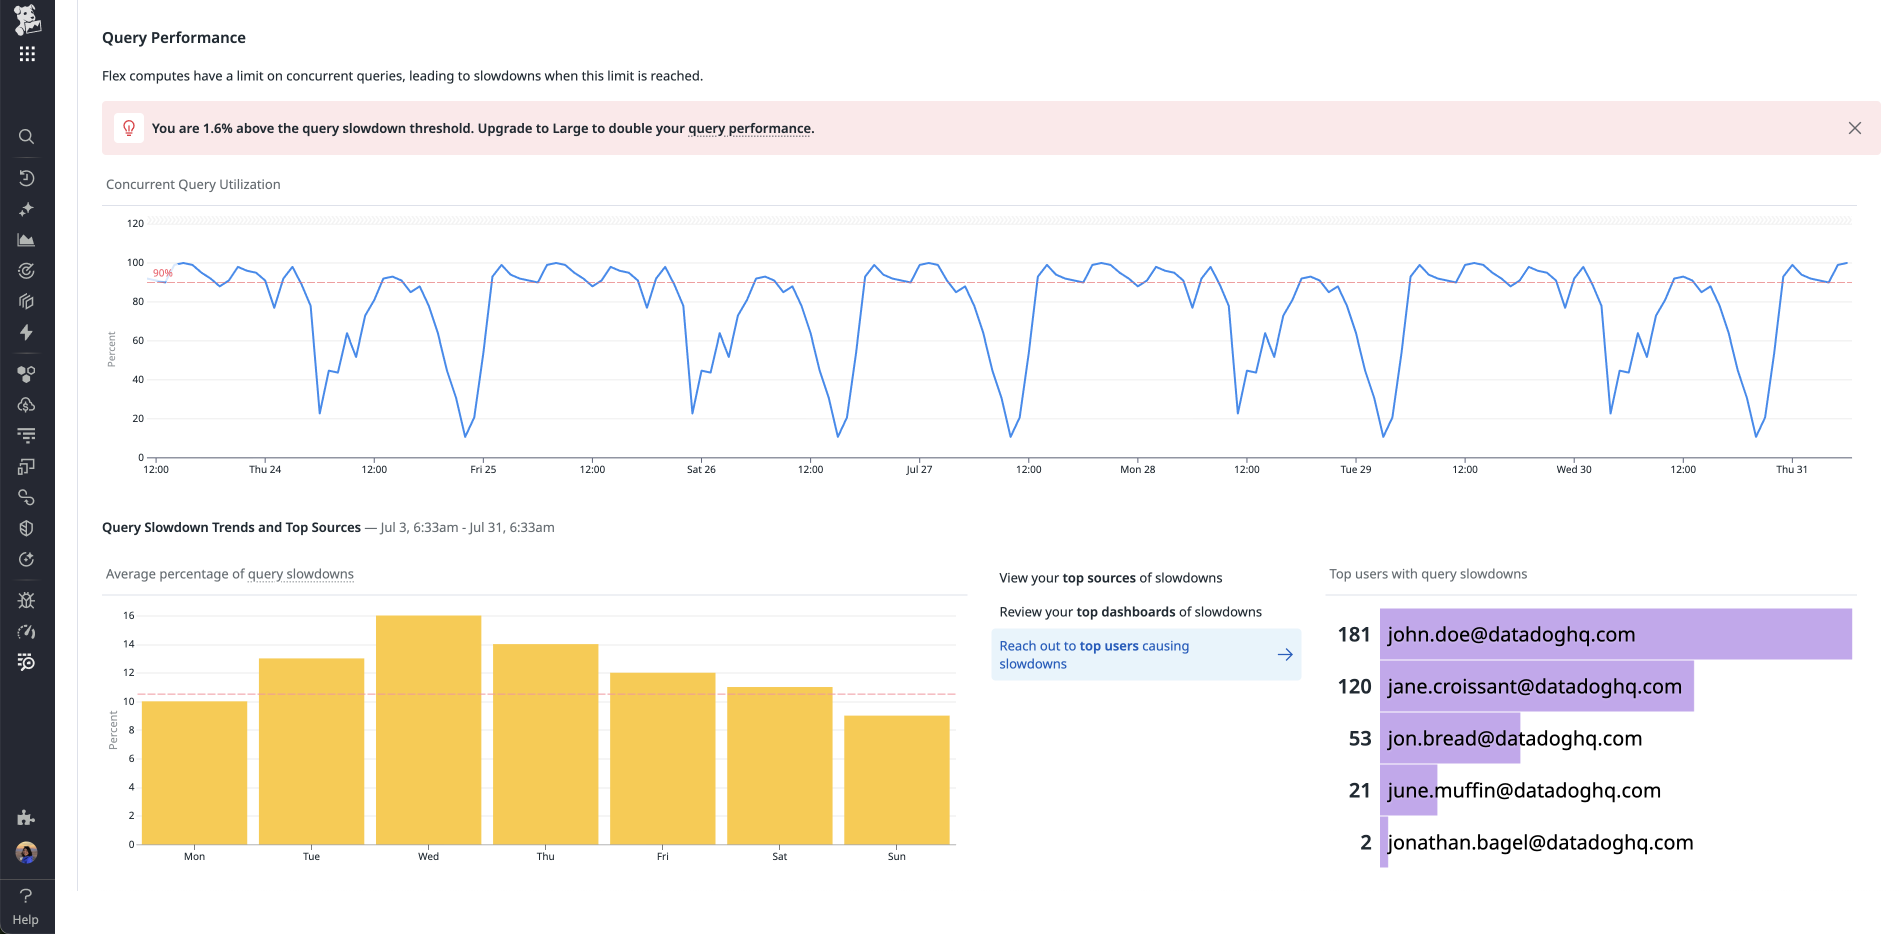Open search from the sidebar
This screenshot has height=934, width=1904.
[27, 137]
